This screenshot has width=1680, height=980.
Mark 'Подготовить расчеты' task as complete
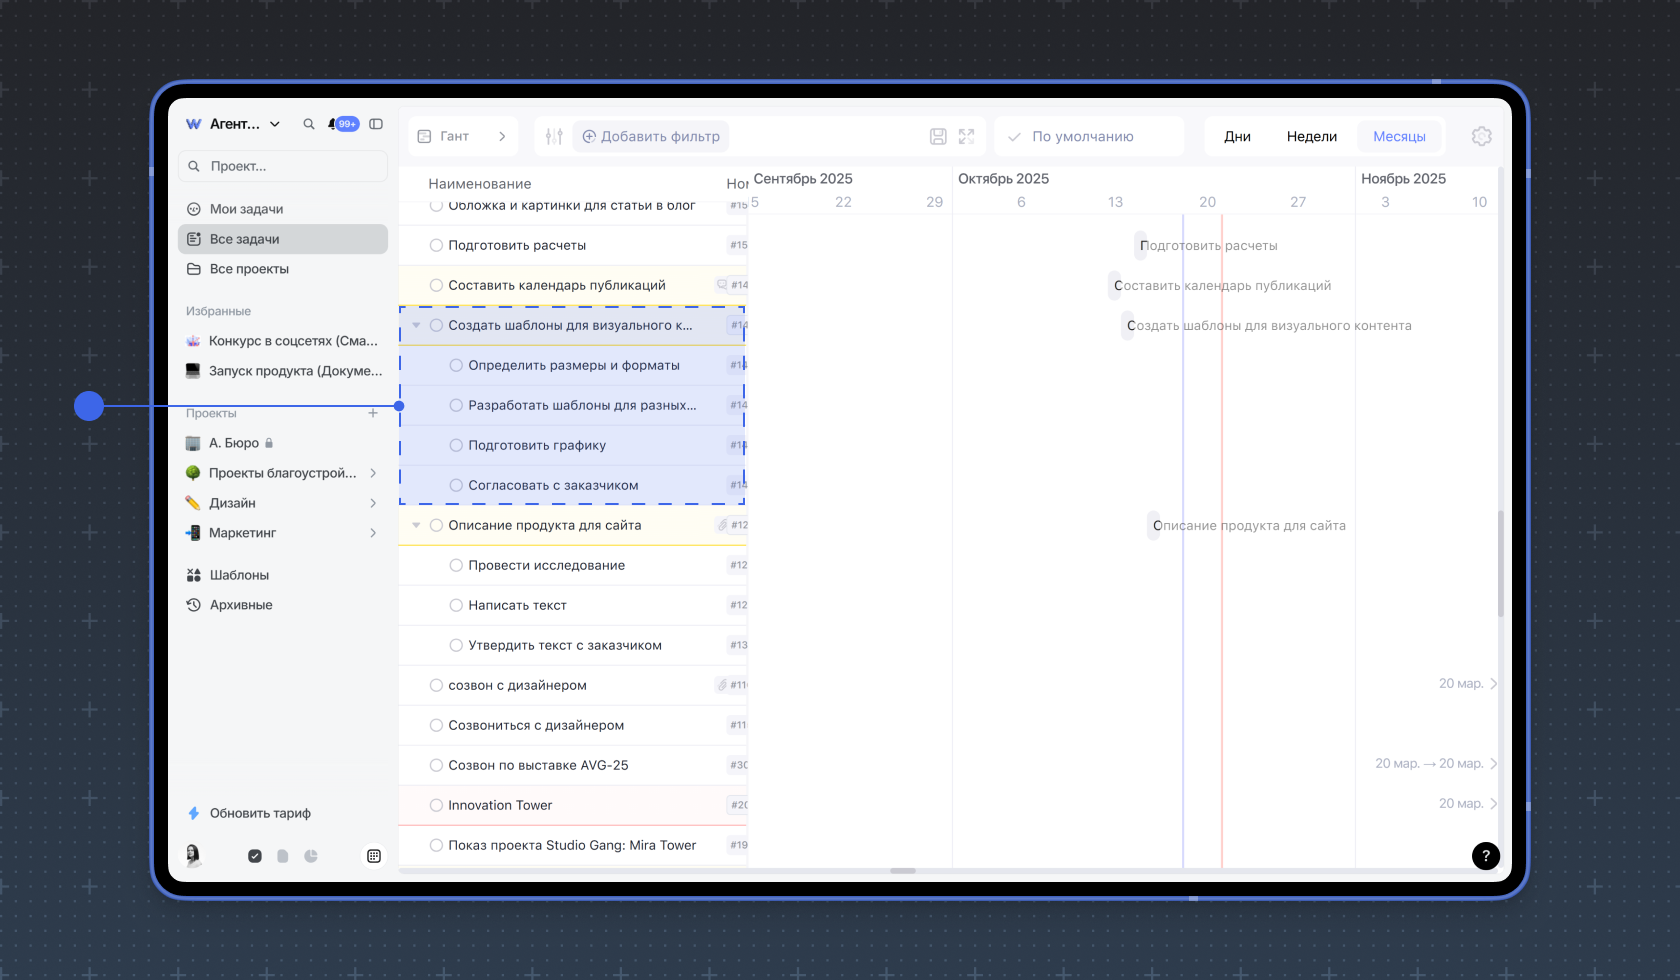[436, 245]
